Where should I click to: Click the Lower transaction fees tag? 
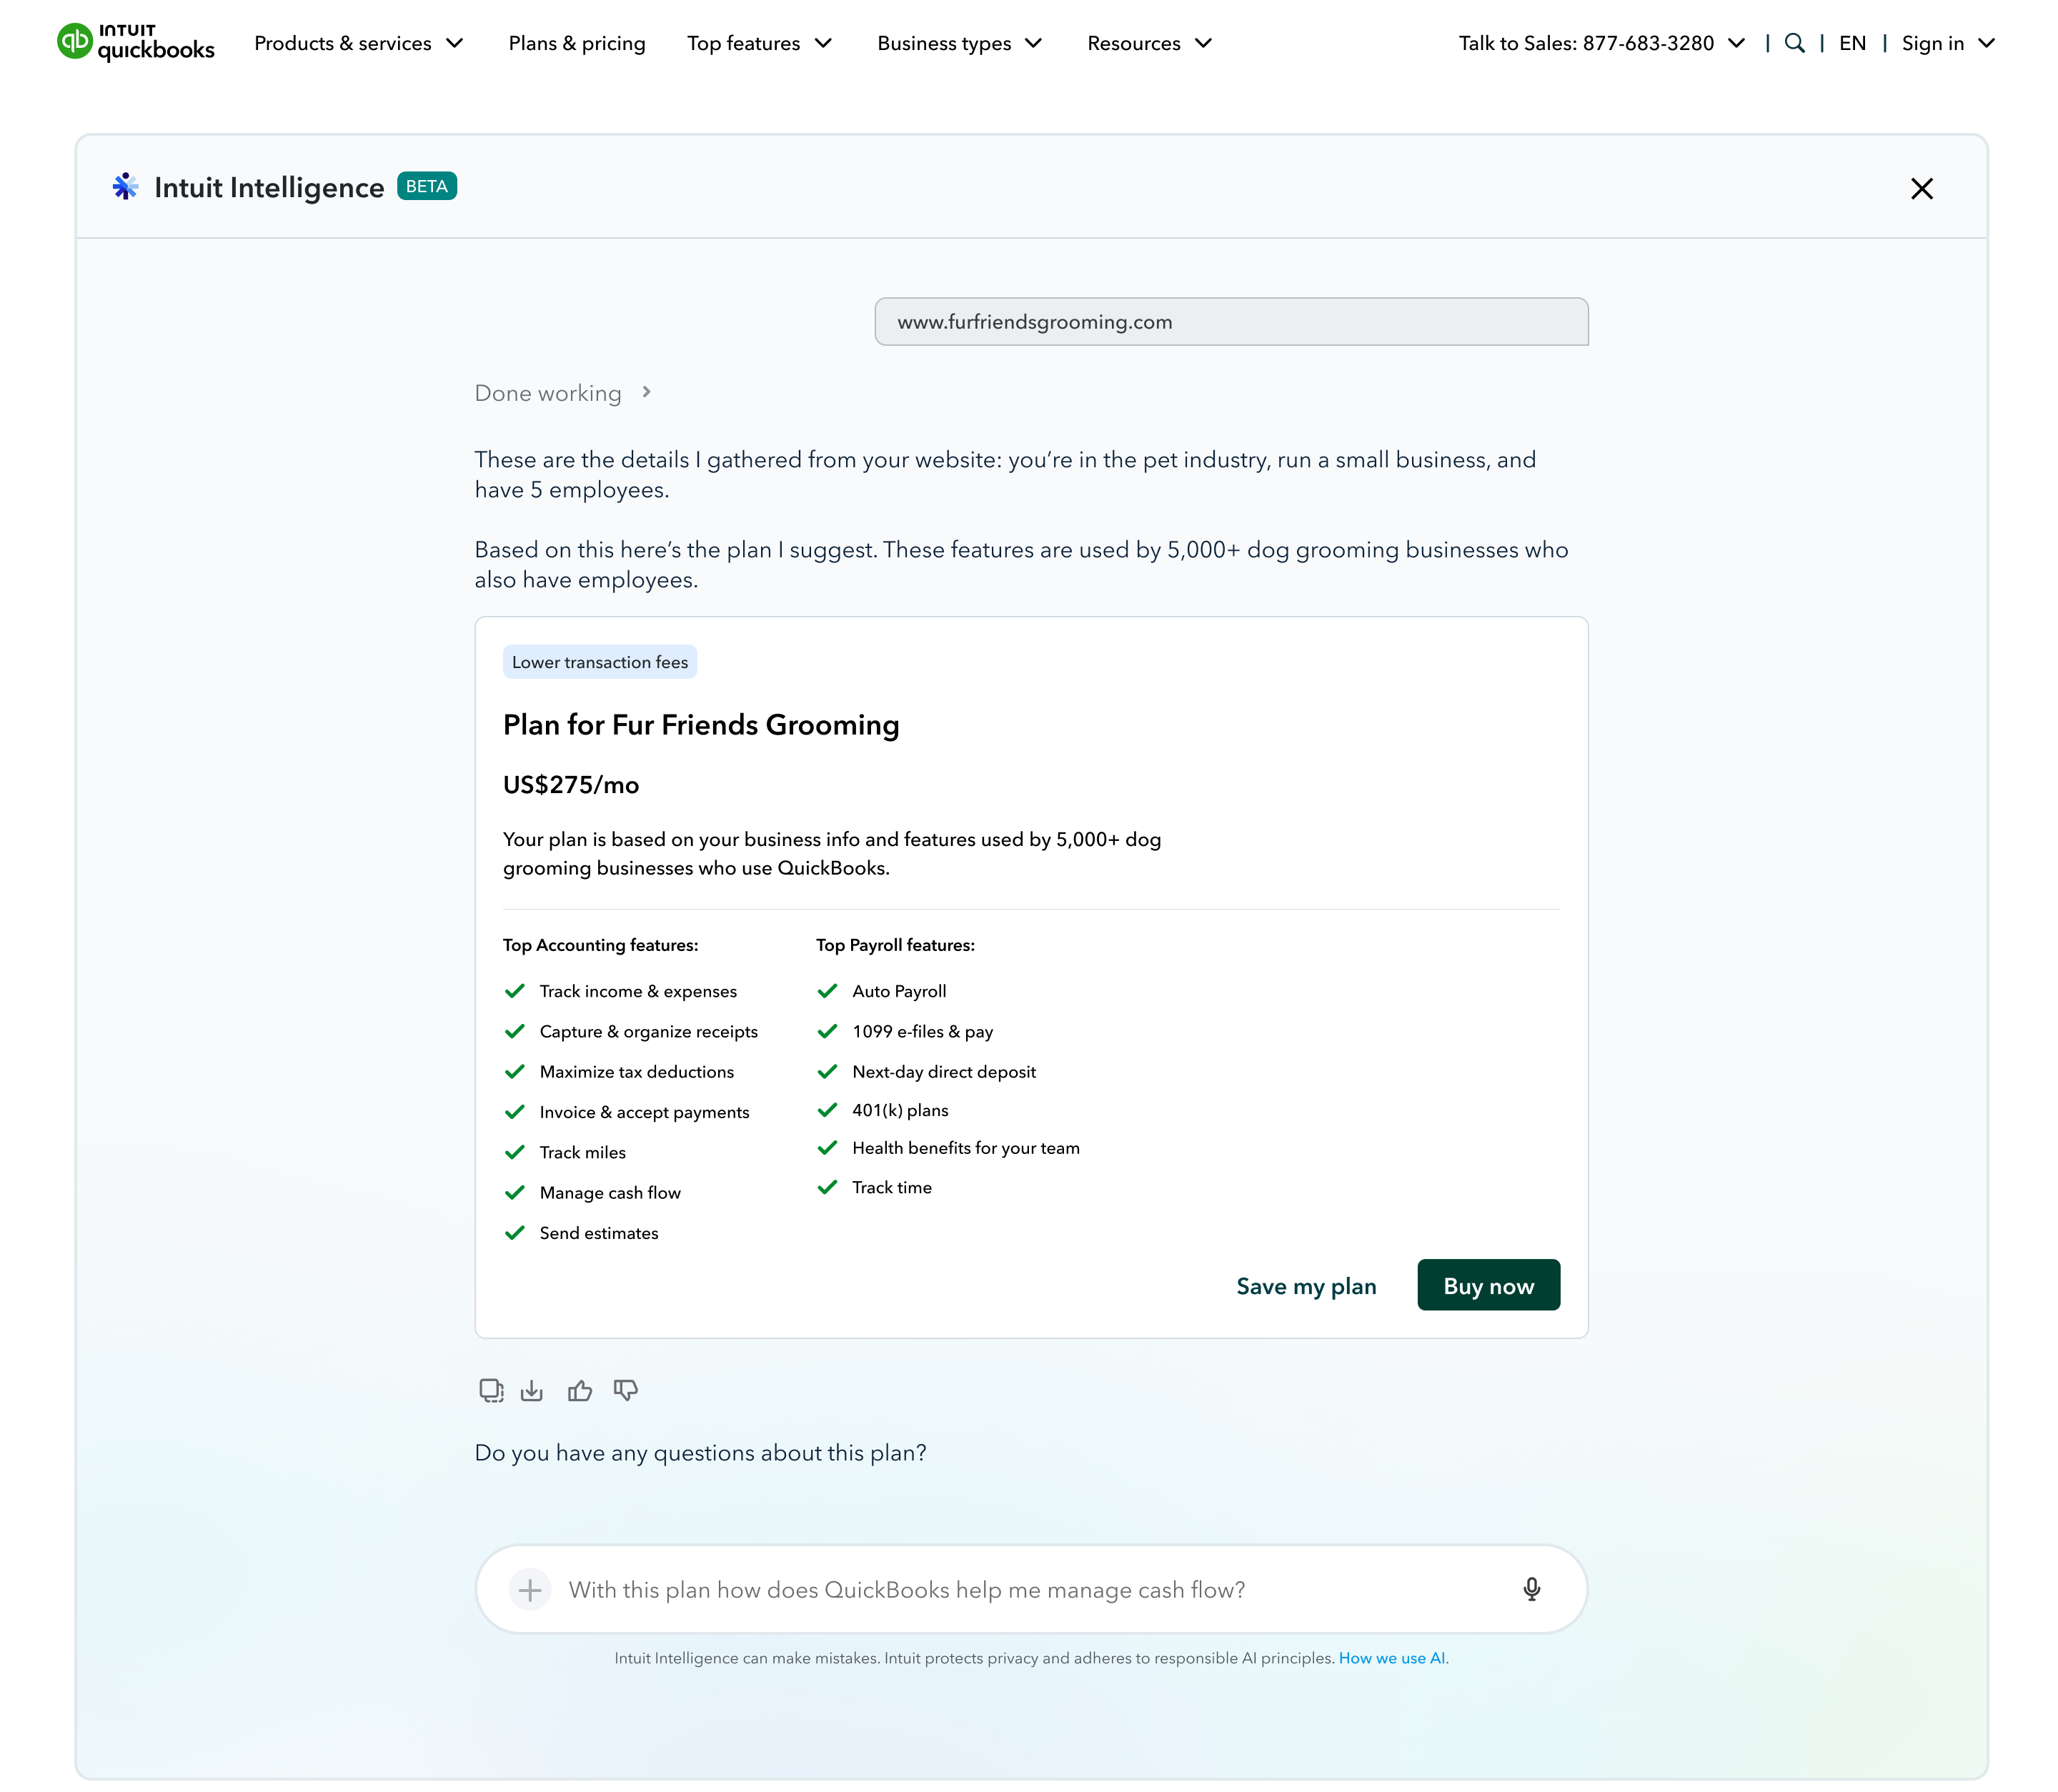tap(600, 662)
